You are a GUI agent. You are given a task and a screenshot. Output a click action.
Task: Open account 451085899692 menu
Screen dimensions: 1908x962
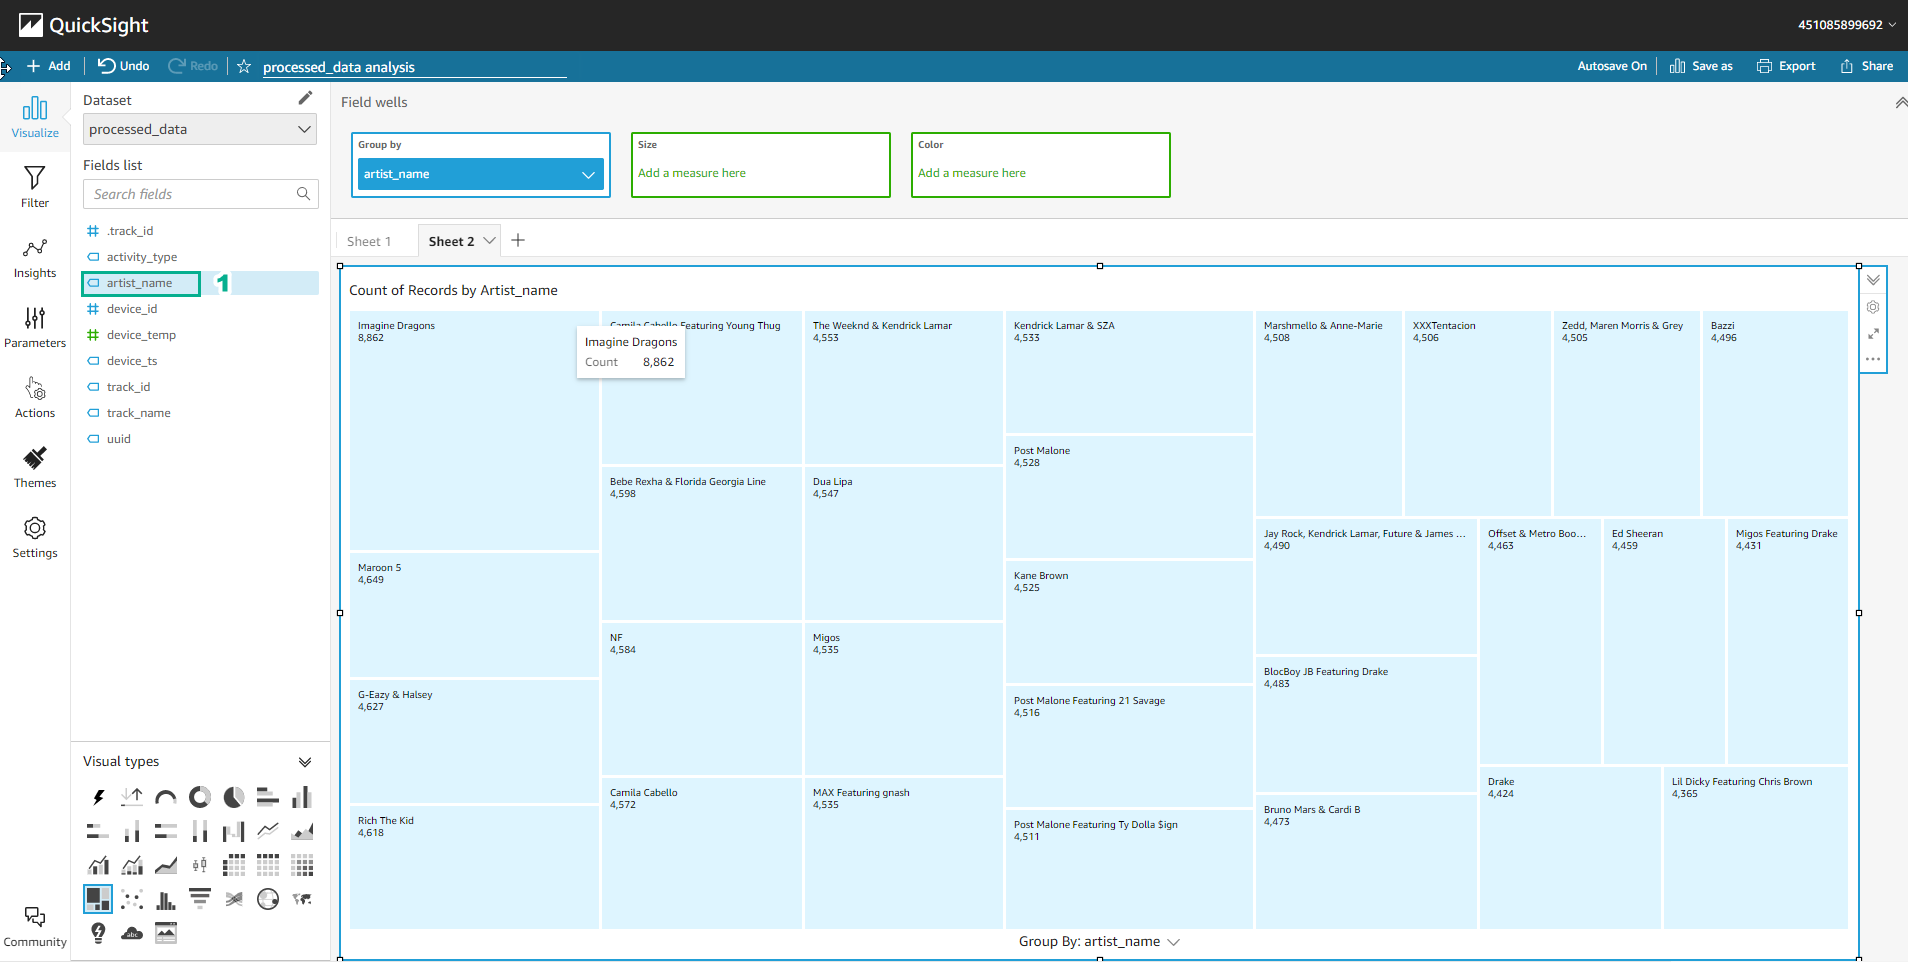[1847, 25]
